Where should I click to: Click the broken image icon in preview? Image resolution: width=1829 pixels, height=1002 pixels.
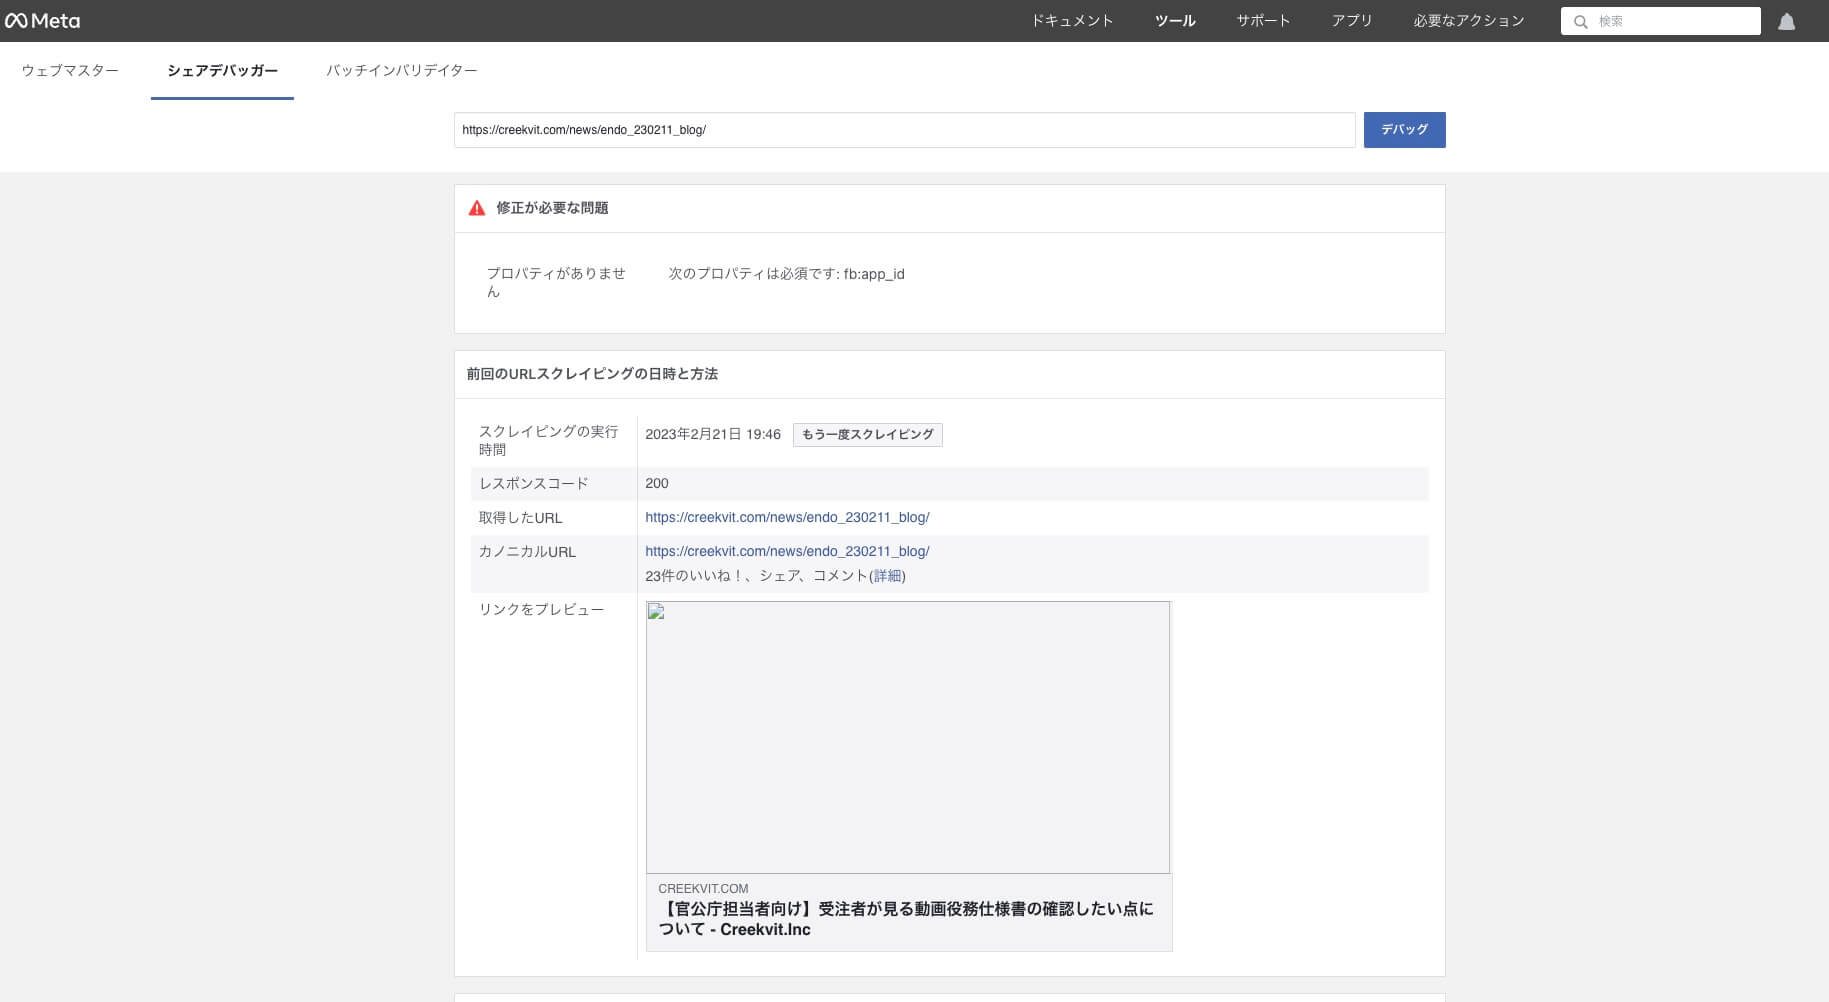(656, 612)
